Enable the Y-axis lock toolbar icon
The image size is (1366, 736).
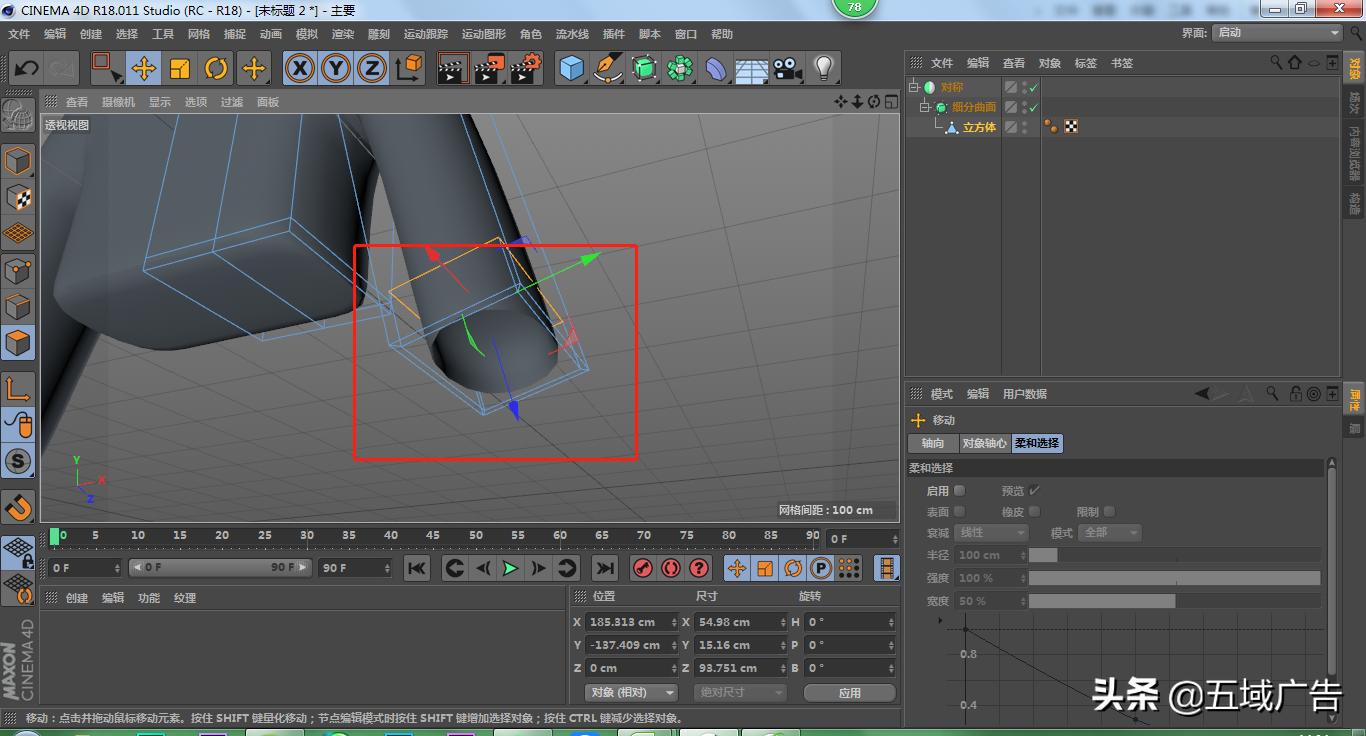[336, 68]
